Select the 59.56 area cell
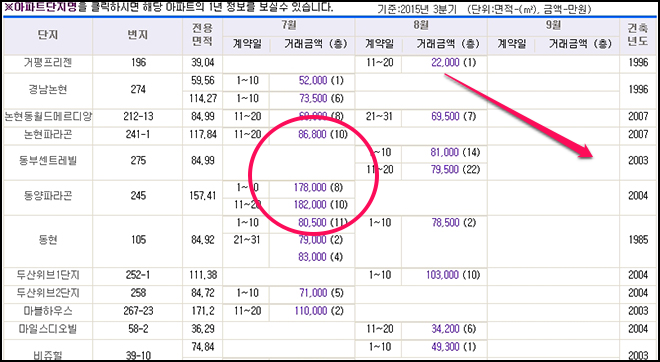The width and height of the screenshot is (660, 362). coord(202,81)
